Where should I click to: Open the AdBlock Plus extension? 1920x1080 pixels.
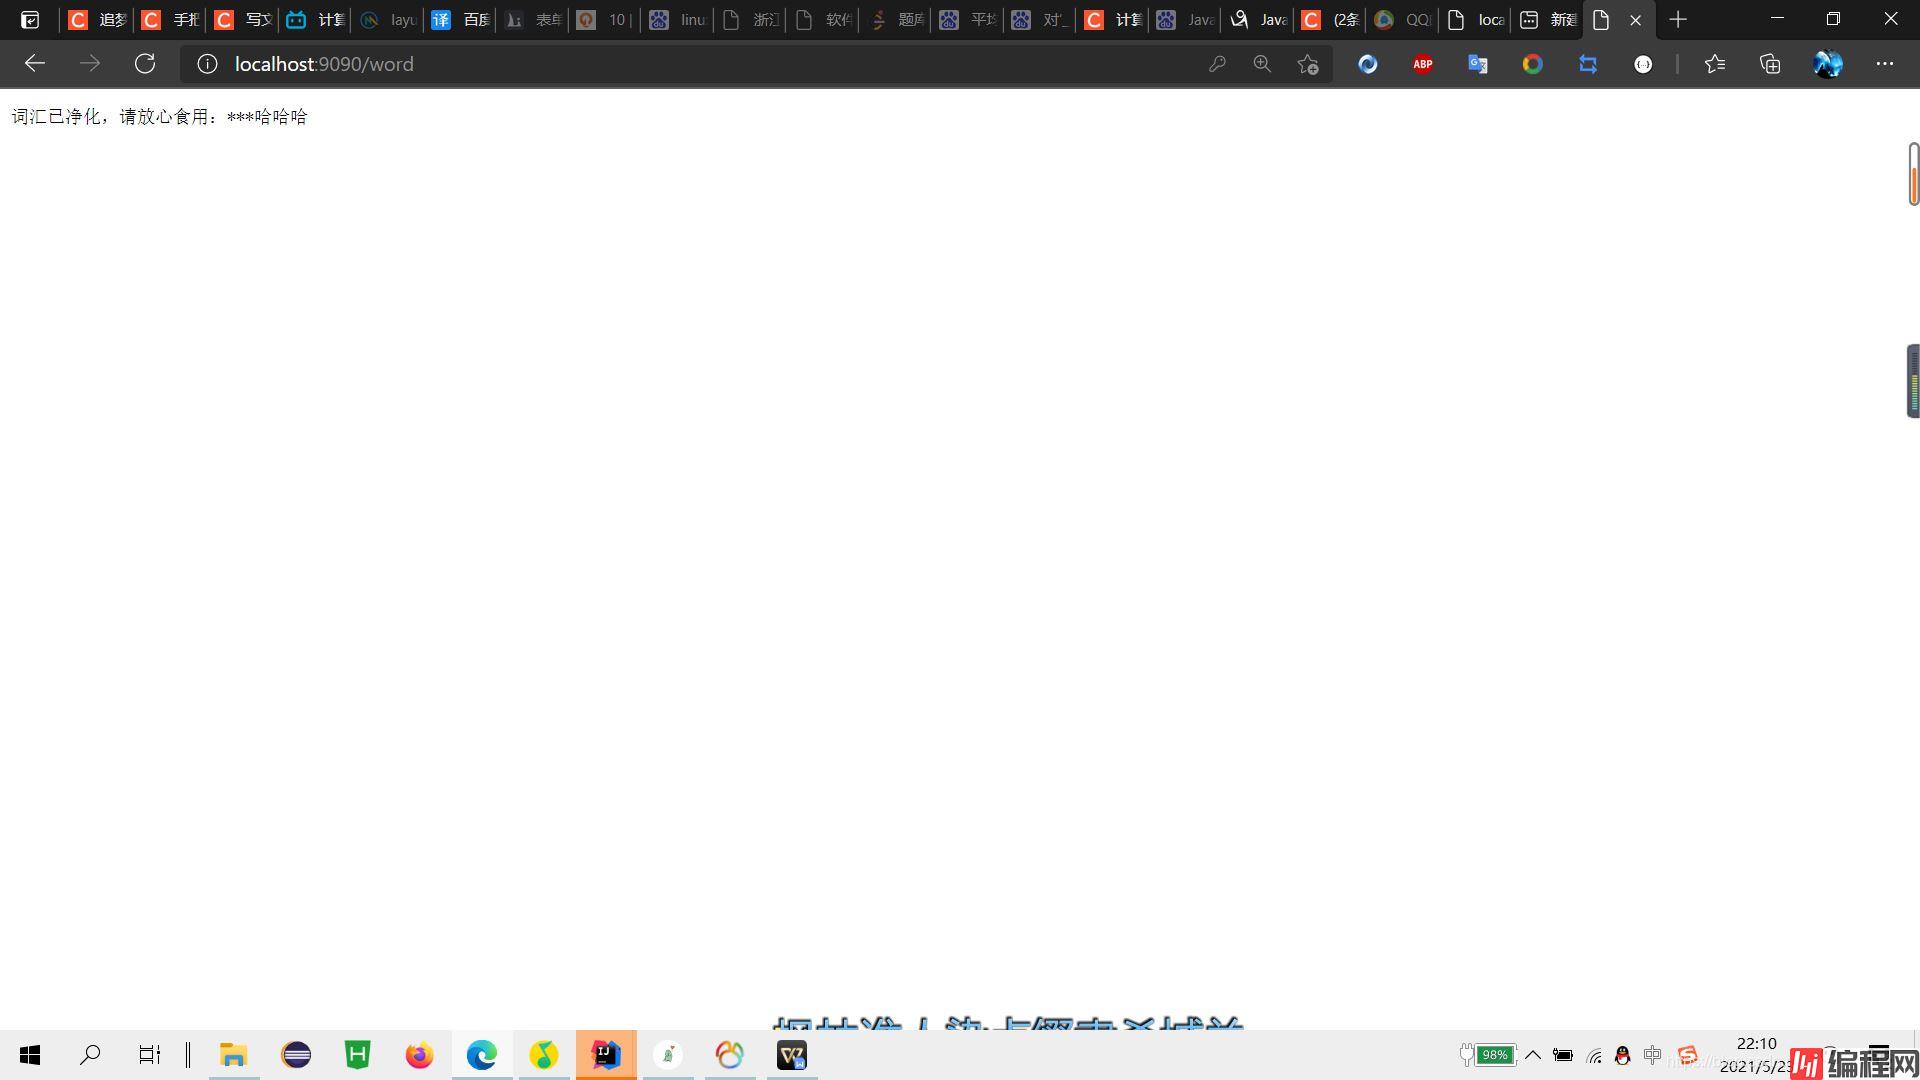pos(1423,64)
